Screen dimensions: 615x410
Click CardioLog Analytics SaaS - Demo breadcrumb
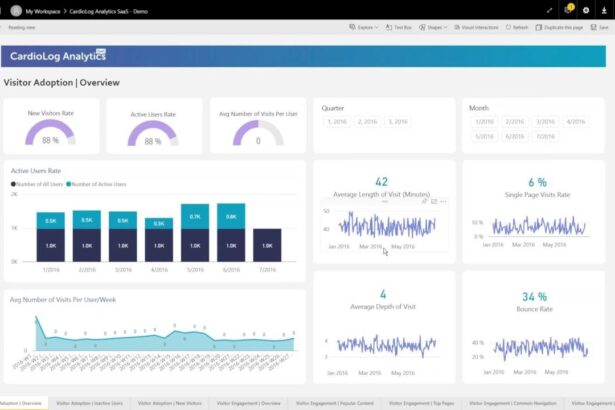pyautogui.click(x=109, y=11)
